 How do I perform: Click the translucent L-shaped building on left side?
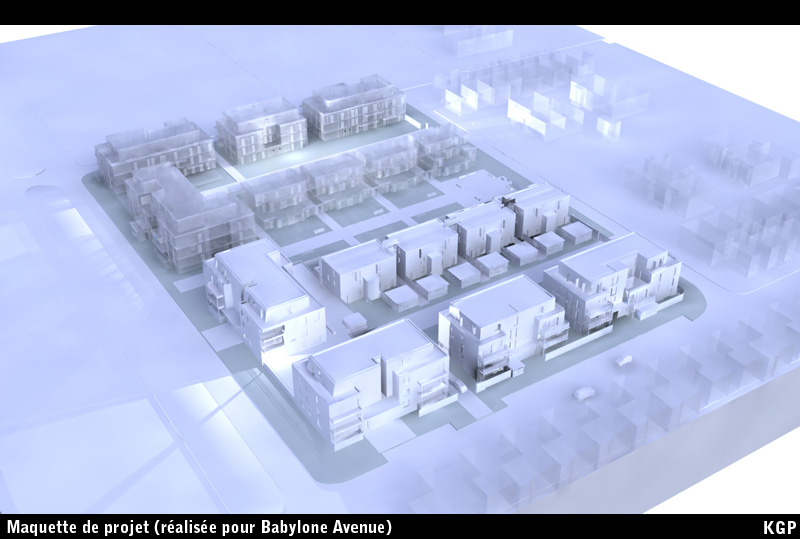(185, 213)
